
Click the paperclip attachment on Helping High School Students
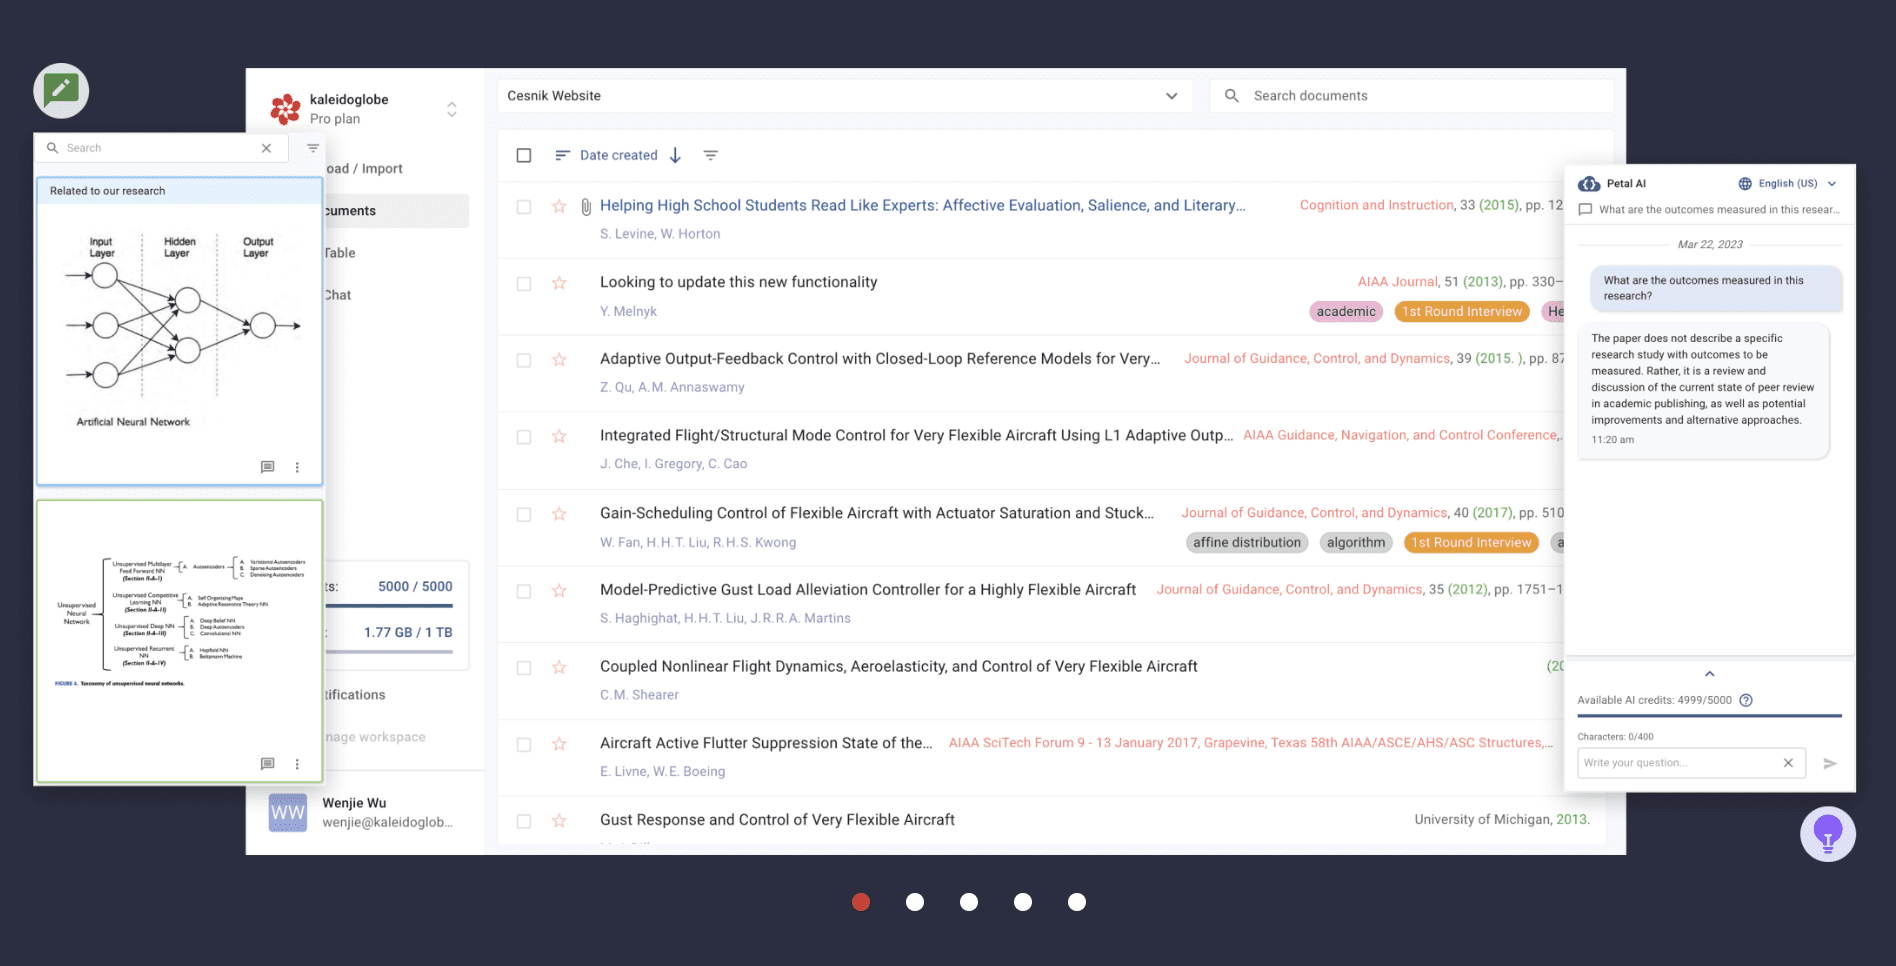585,205
